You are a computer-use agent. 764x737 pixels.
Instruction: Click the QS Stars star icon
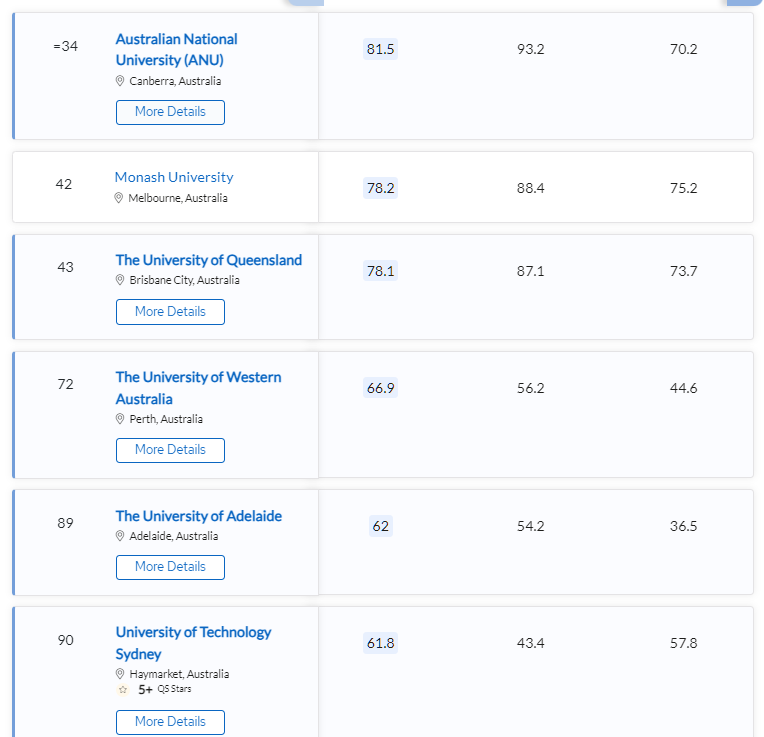tap(123, 689)
